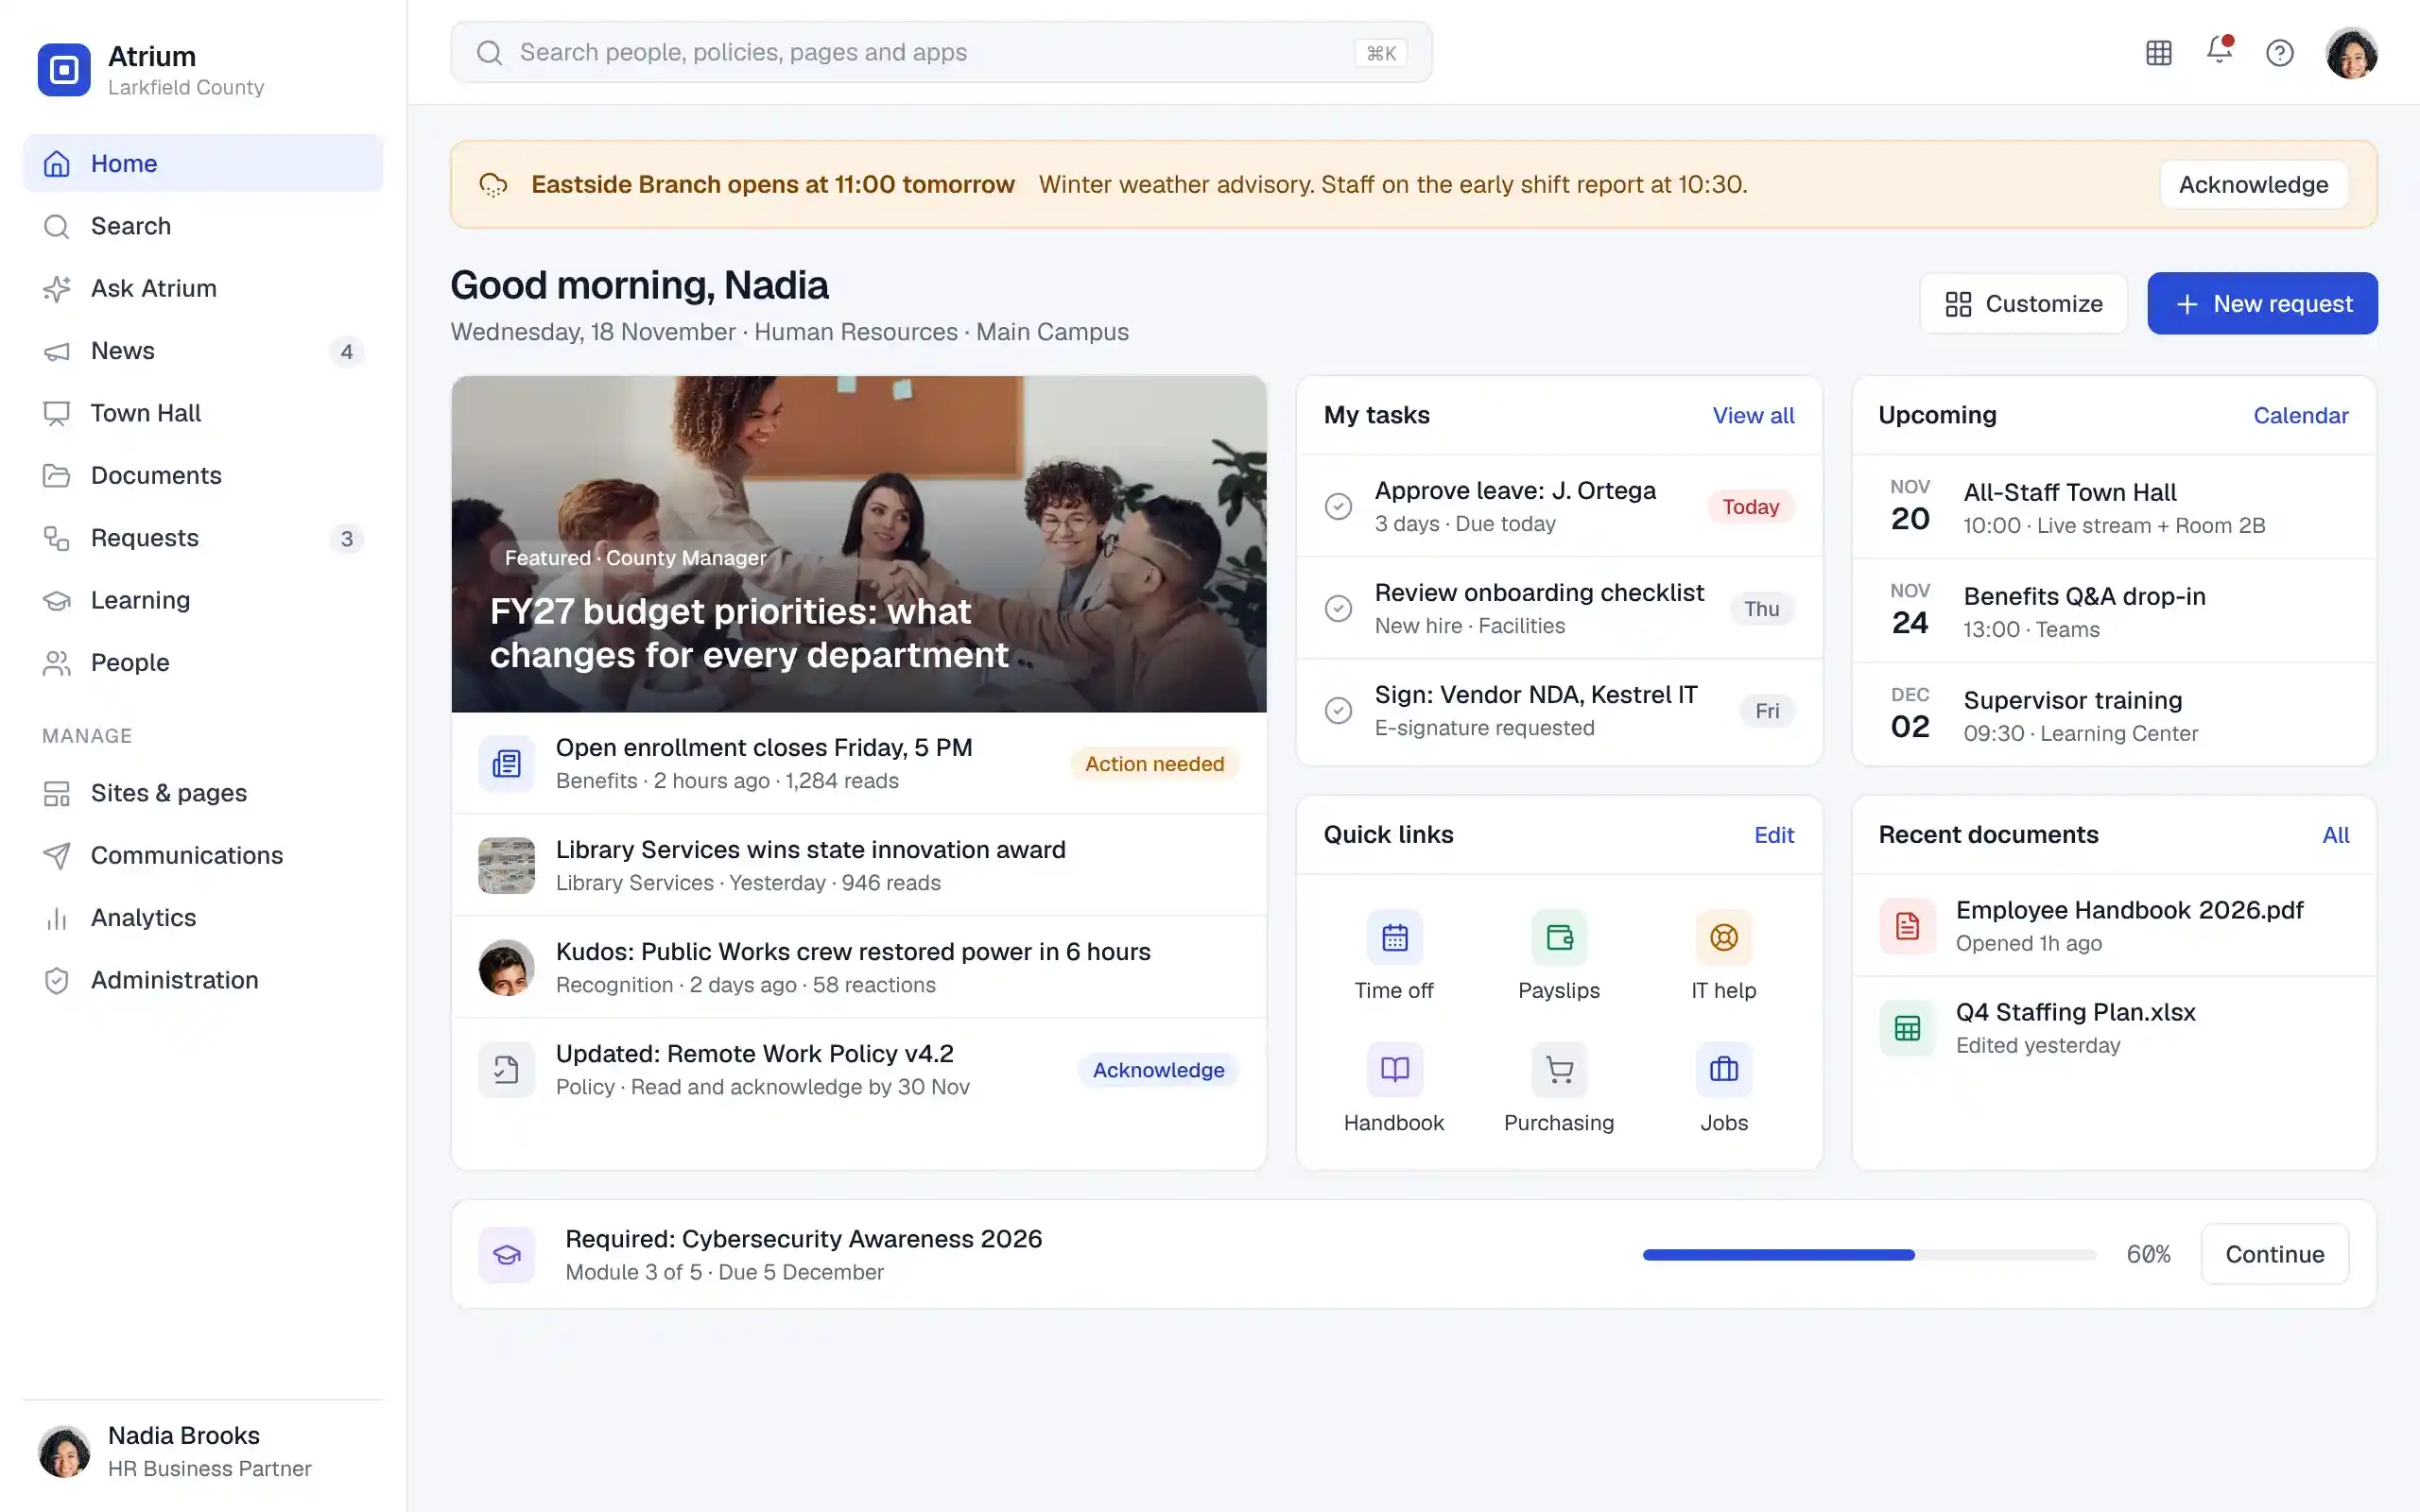The width and height of the screenshot is (2420, 1512).
Task: Open the IT help quick link
Action: coord(1723,956)
